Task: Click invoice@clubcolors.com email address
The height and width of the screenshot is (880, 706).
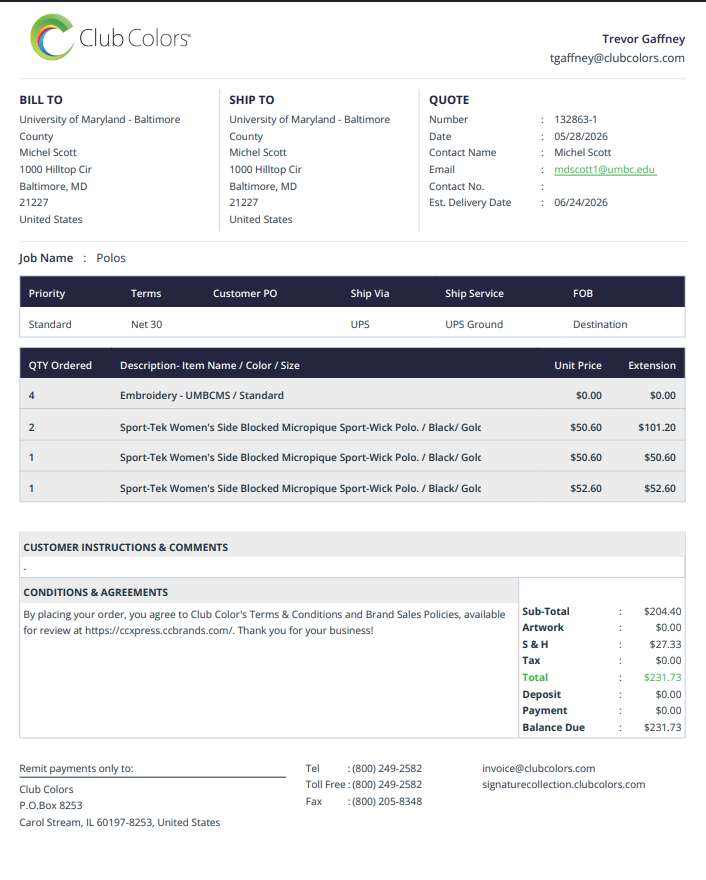Action: (538, 768)
